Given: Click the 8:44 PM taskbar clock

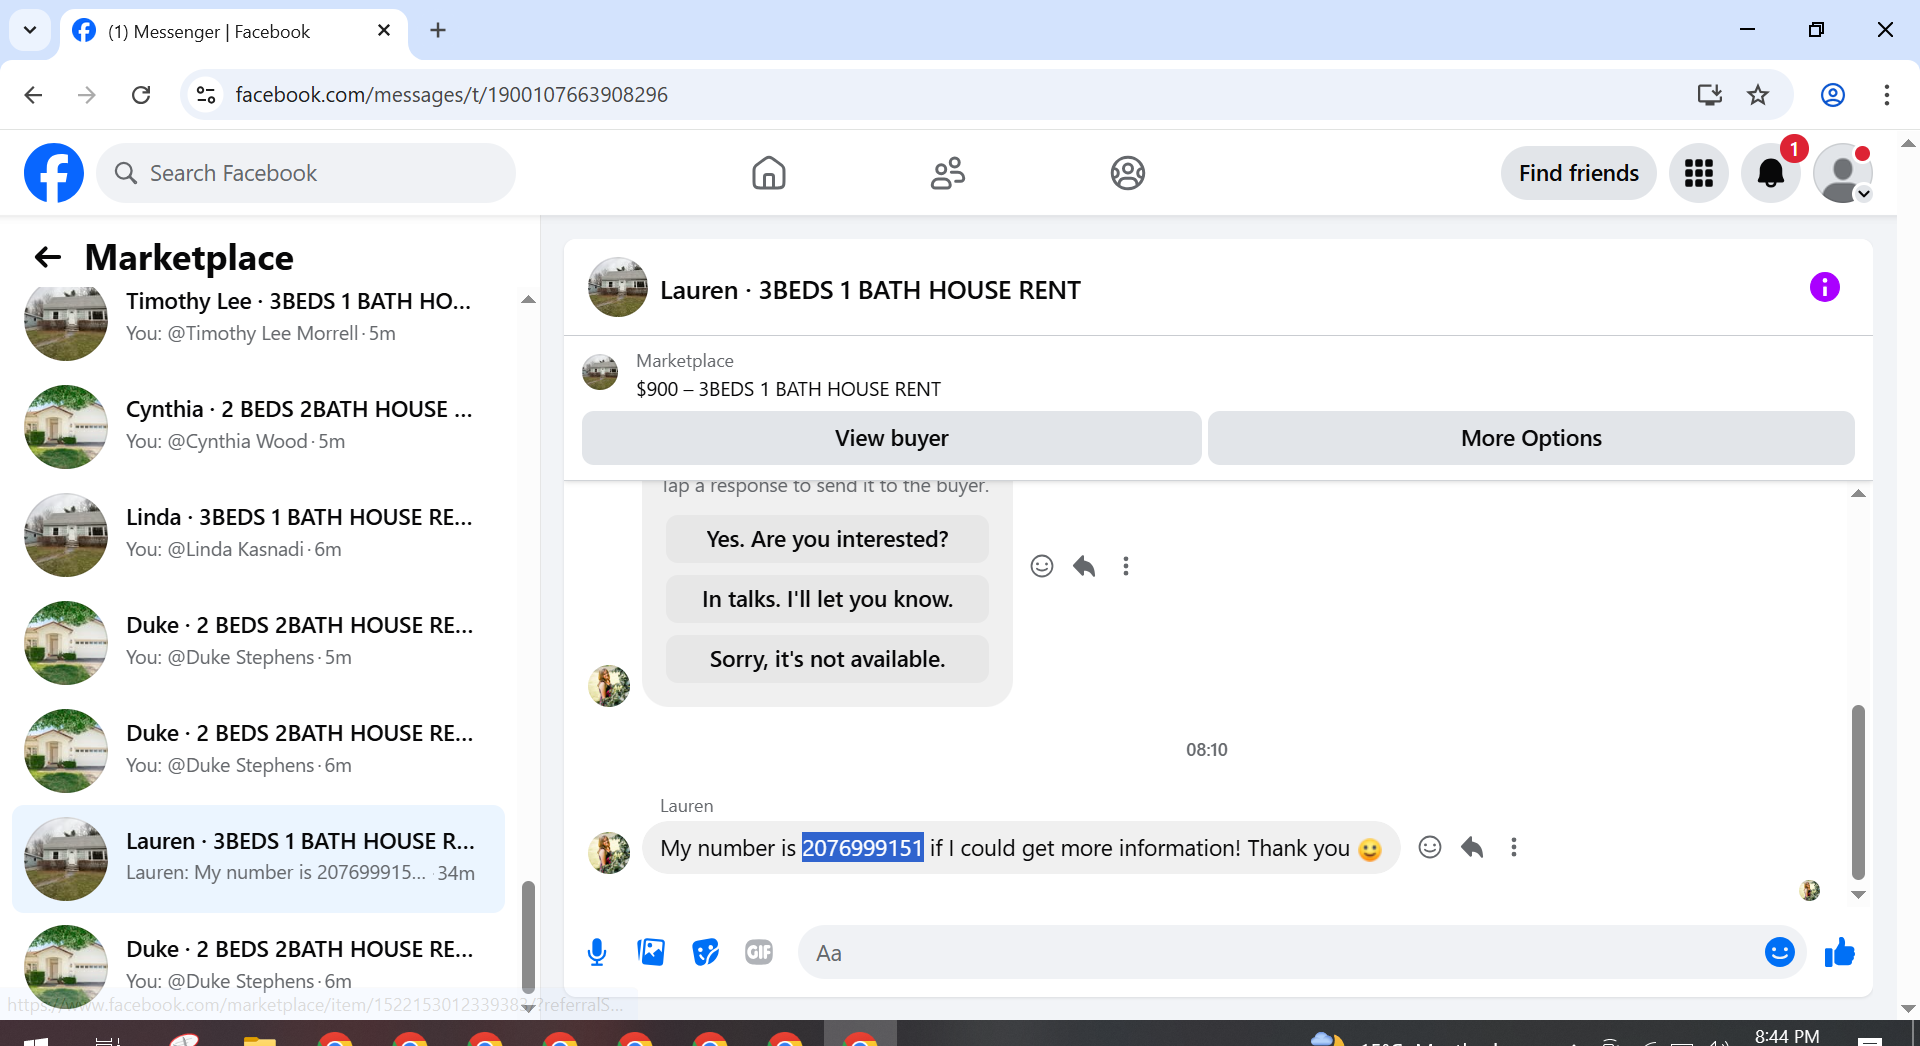Looking at the screenshot, I should (x=1786, y=1036).
